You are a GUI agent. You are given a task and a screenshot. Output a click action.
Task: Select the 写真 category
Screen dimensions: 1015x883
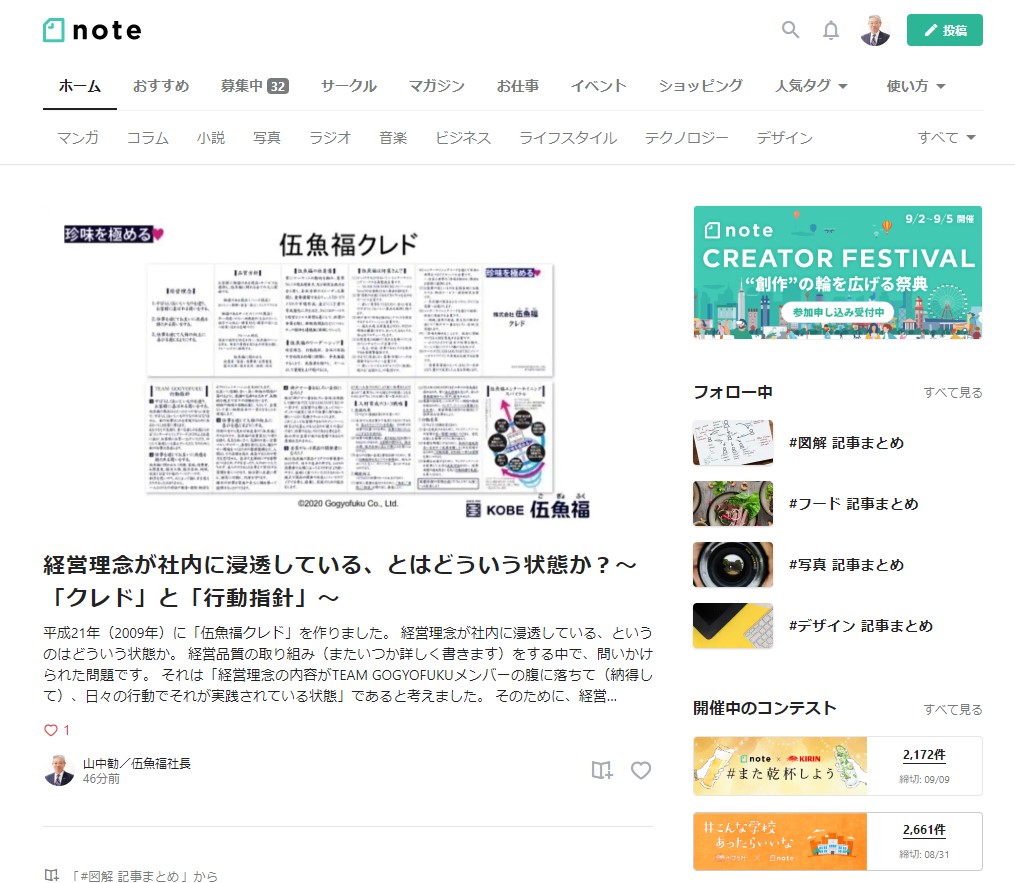point(267,138)
